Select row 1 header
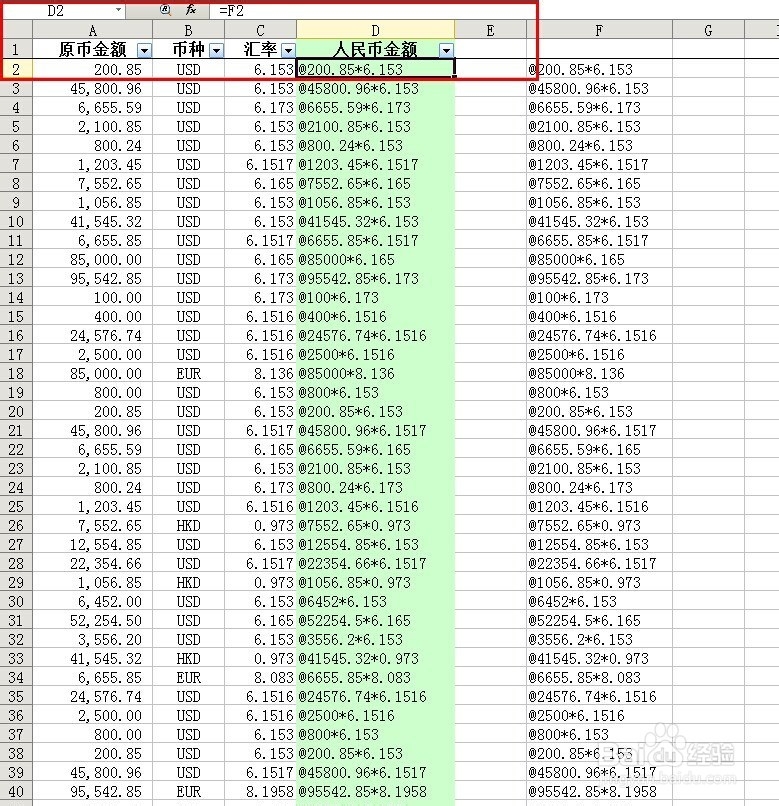779x806 pixels. tap(16, 49)
